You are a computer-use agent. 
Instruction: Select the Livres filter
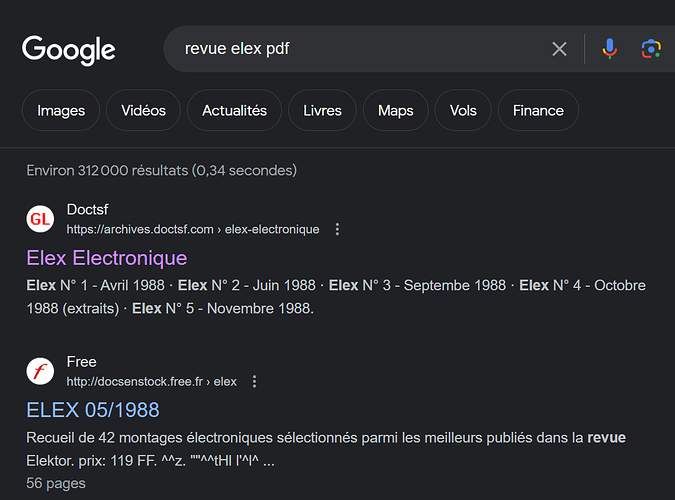pyautogui.click(x=322, y=110)
